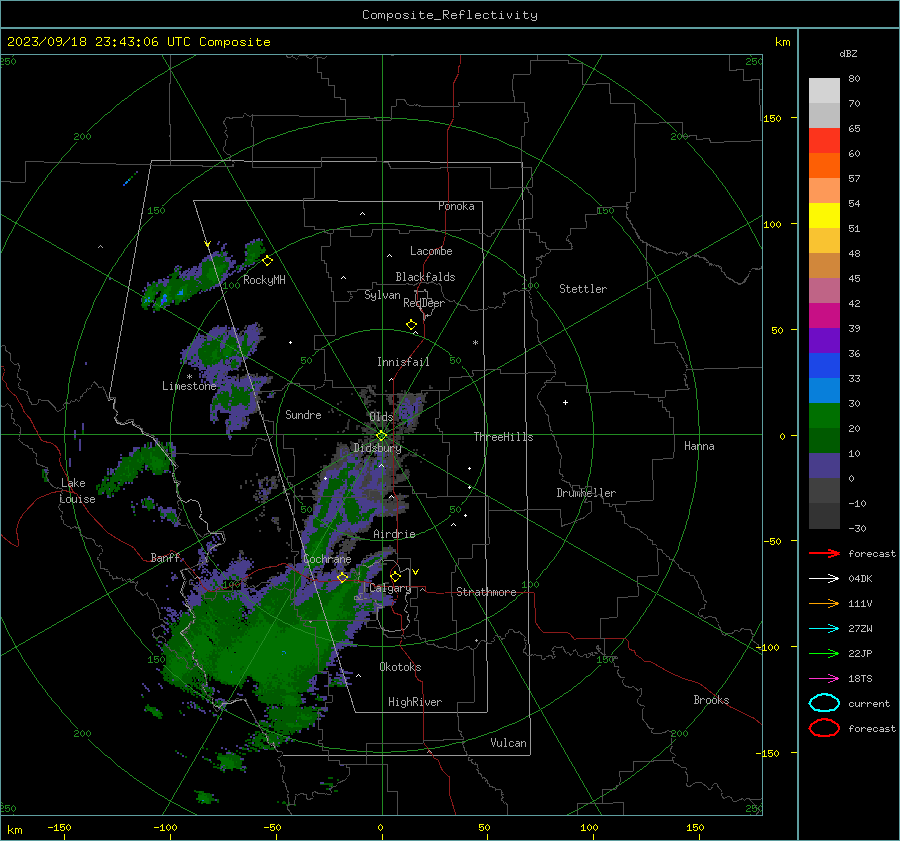Click the Lake Louise label
Image resolution: width=900 pixels, height=841 pixels.
coord(77,491)
